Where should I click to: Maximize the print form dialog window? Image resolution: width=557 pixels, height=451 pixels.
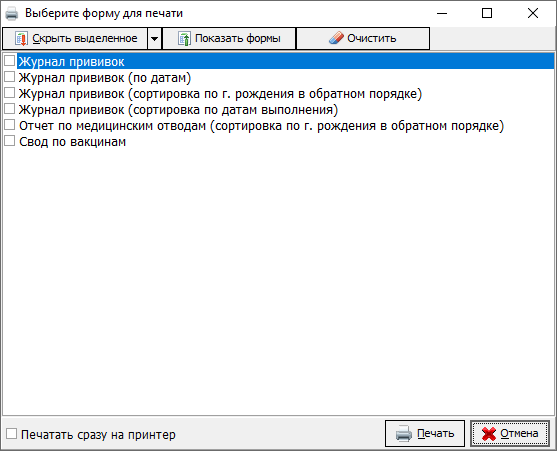click(487, 13)
